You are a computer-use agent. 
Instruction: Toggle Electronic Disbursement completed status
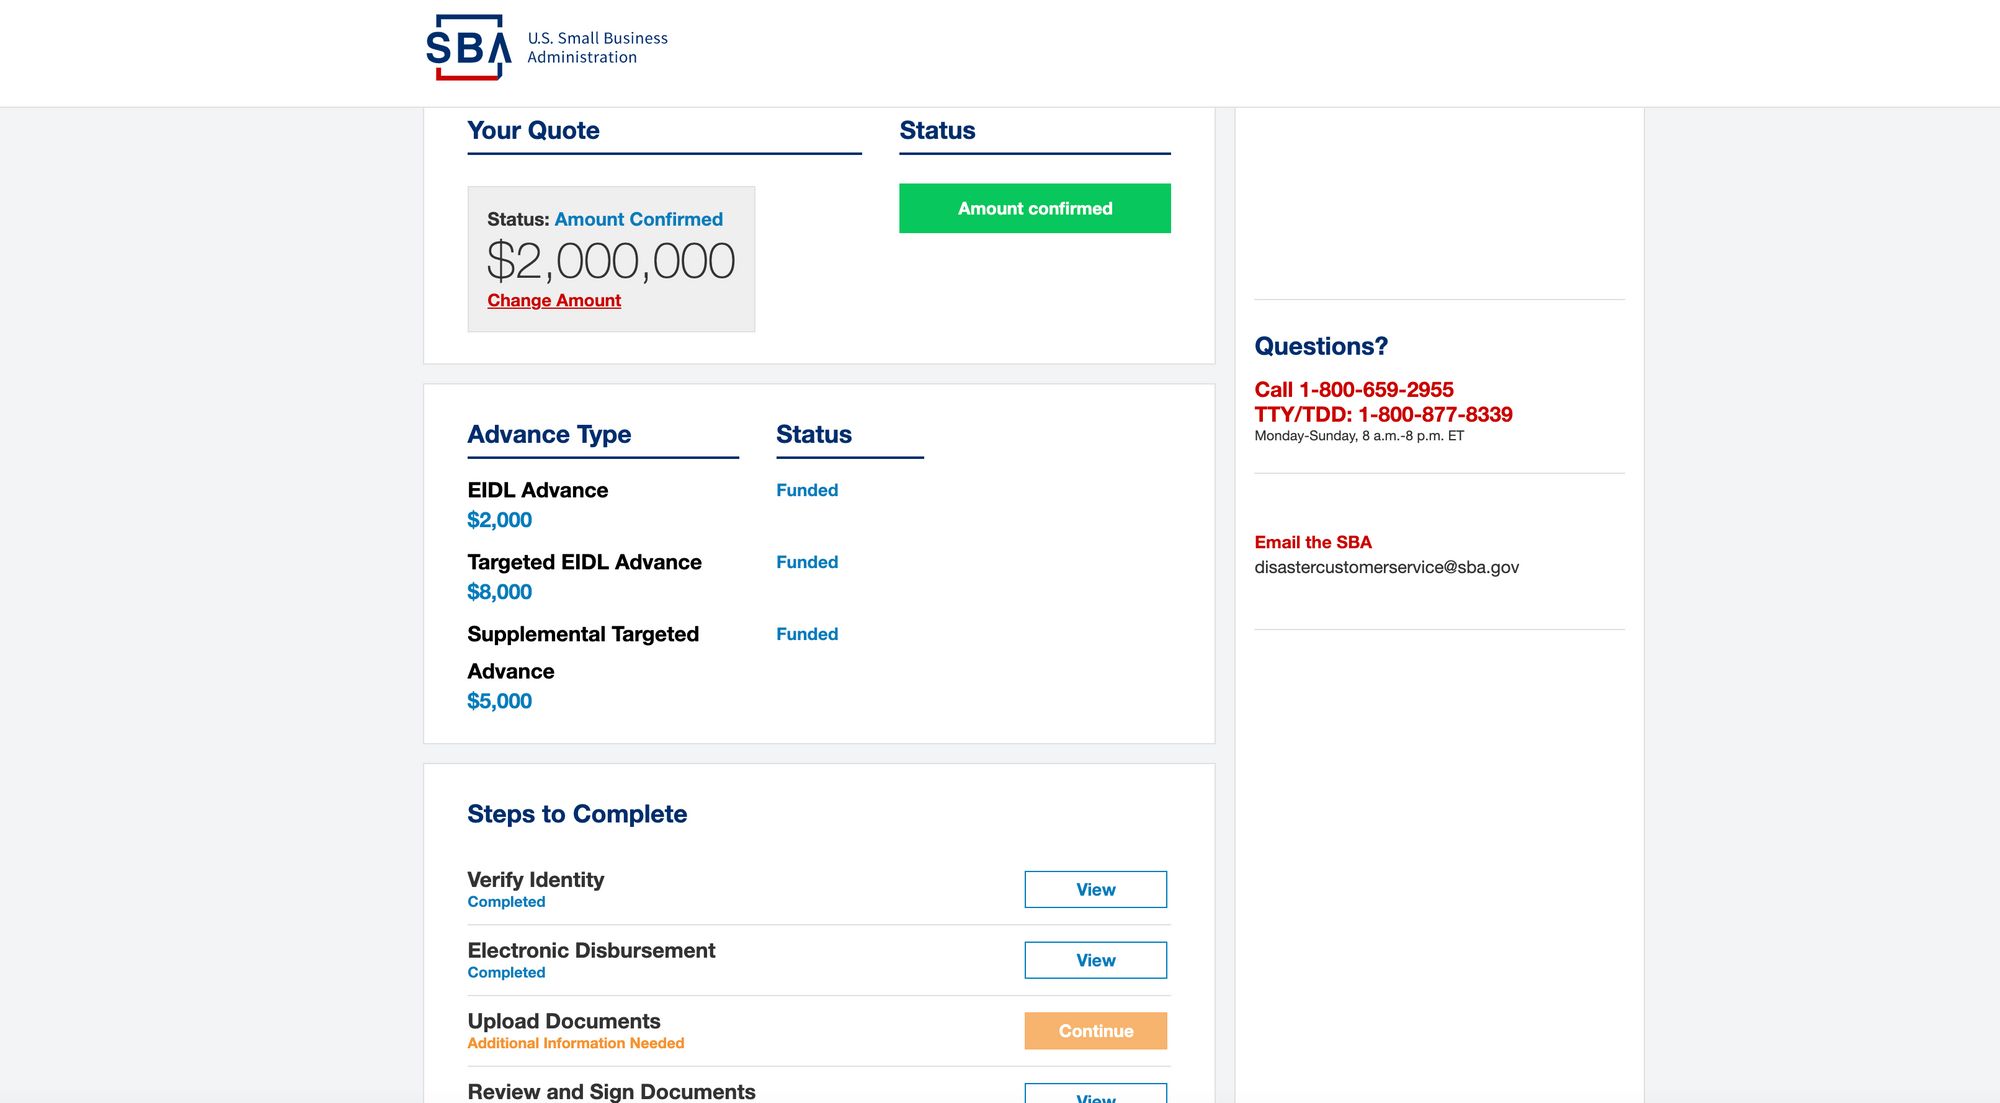pyautogui.click(x=505, y=973)
